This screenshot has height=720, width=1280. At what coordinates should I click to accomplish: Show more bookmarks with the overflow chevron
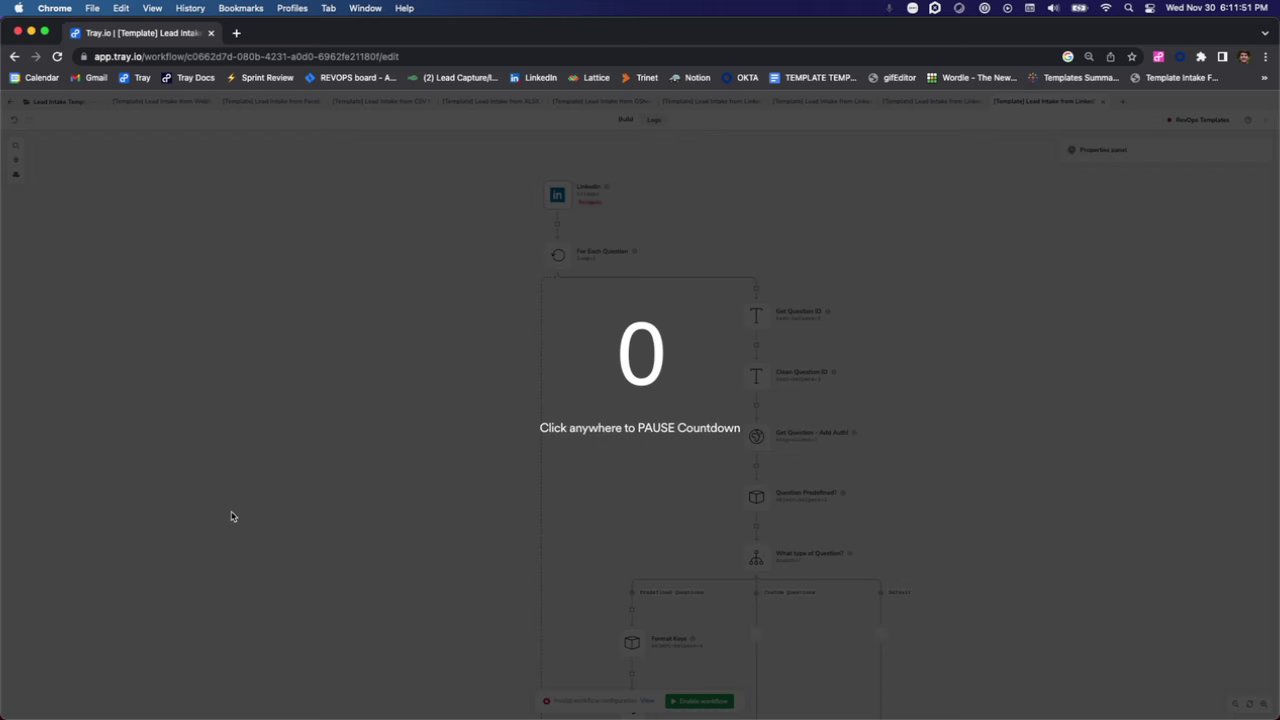pyautogui.click(x=1264, y=77)
